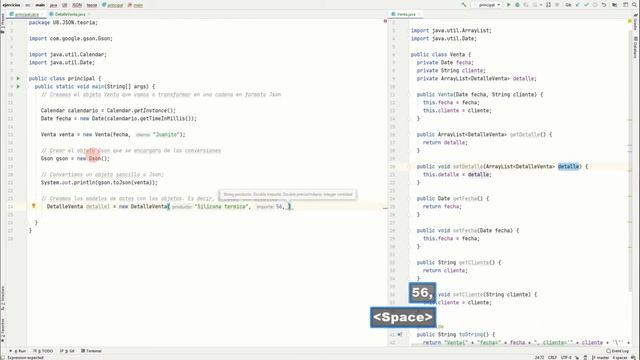Click the run gutter arrow beside main method
Image resolution: width=640 pixels, height=360 pixels.
click(x=18, y=87)
